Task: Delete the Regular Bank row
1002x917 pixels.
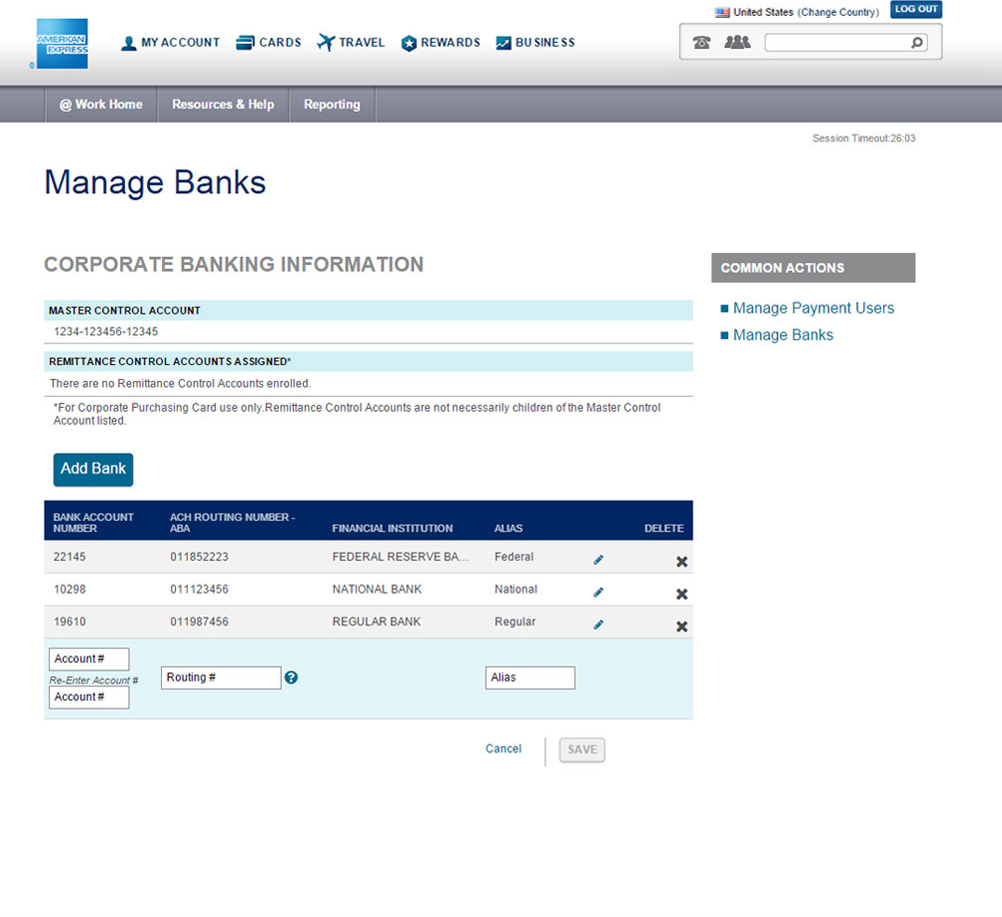Action: [682, 627]
